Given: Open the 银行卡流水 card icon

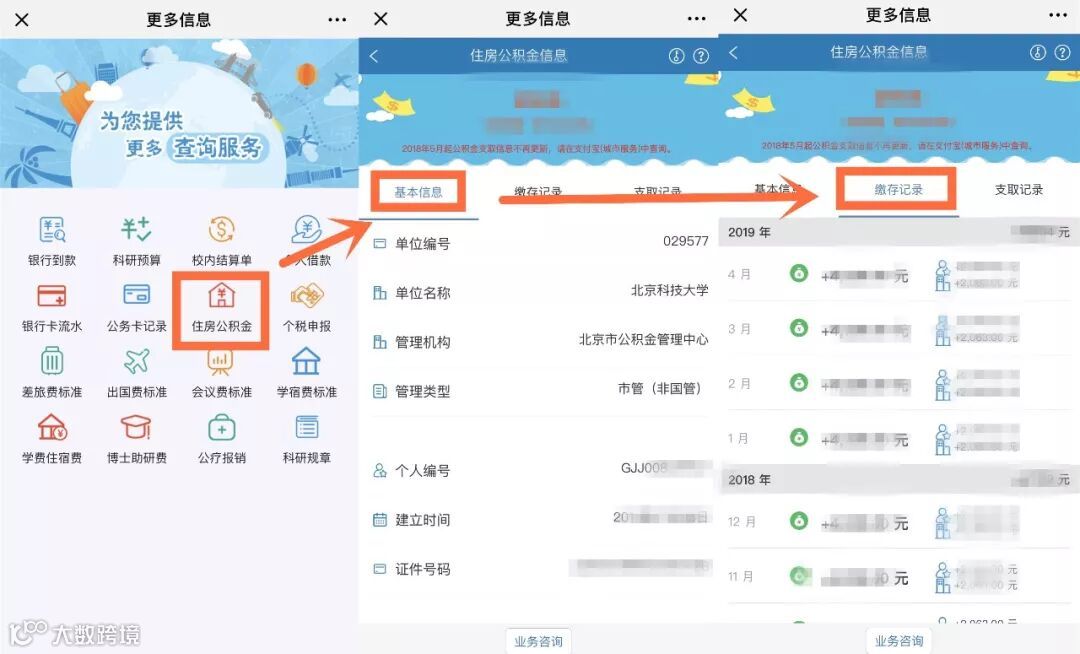Looking at the screenshot, I should pos(52,296).
